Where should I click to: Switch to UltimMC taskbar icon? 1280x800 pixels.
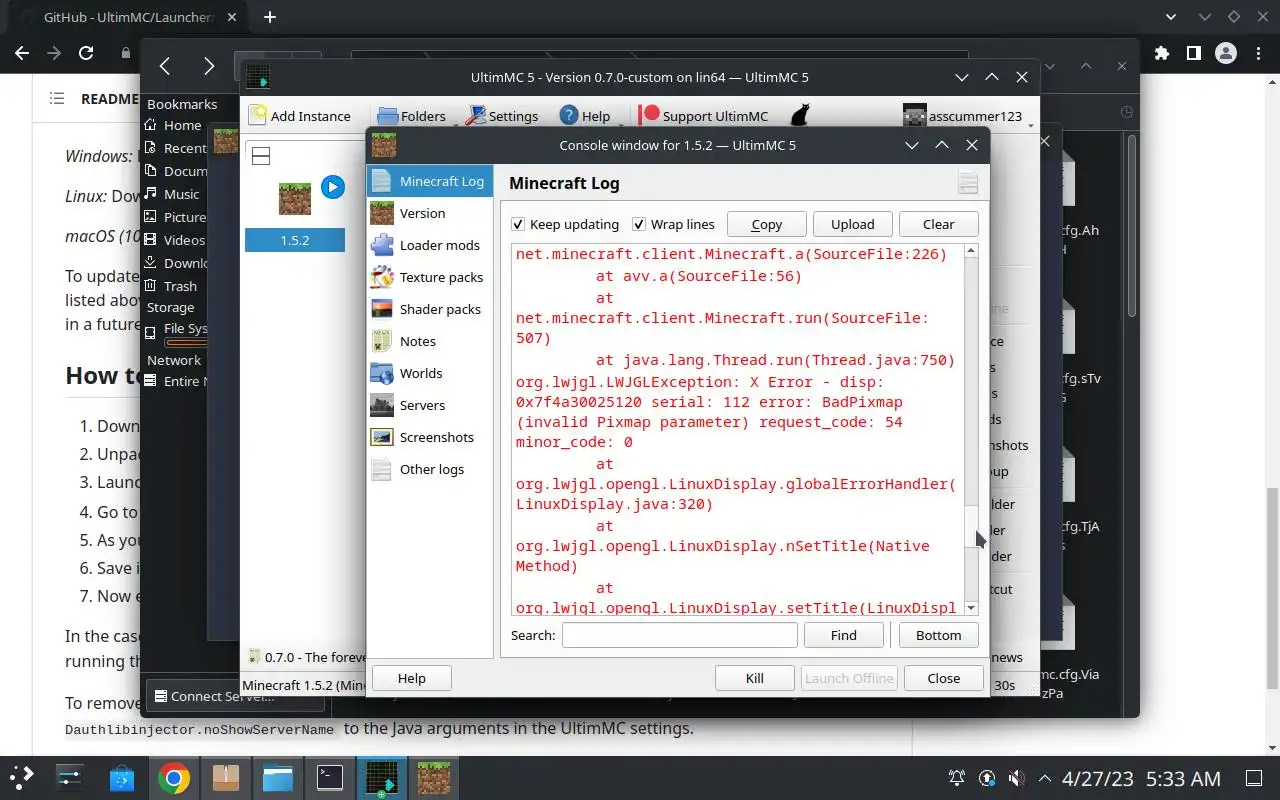[x=382, y=777]
